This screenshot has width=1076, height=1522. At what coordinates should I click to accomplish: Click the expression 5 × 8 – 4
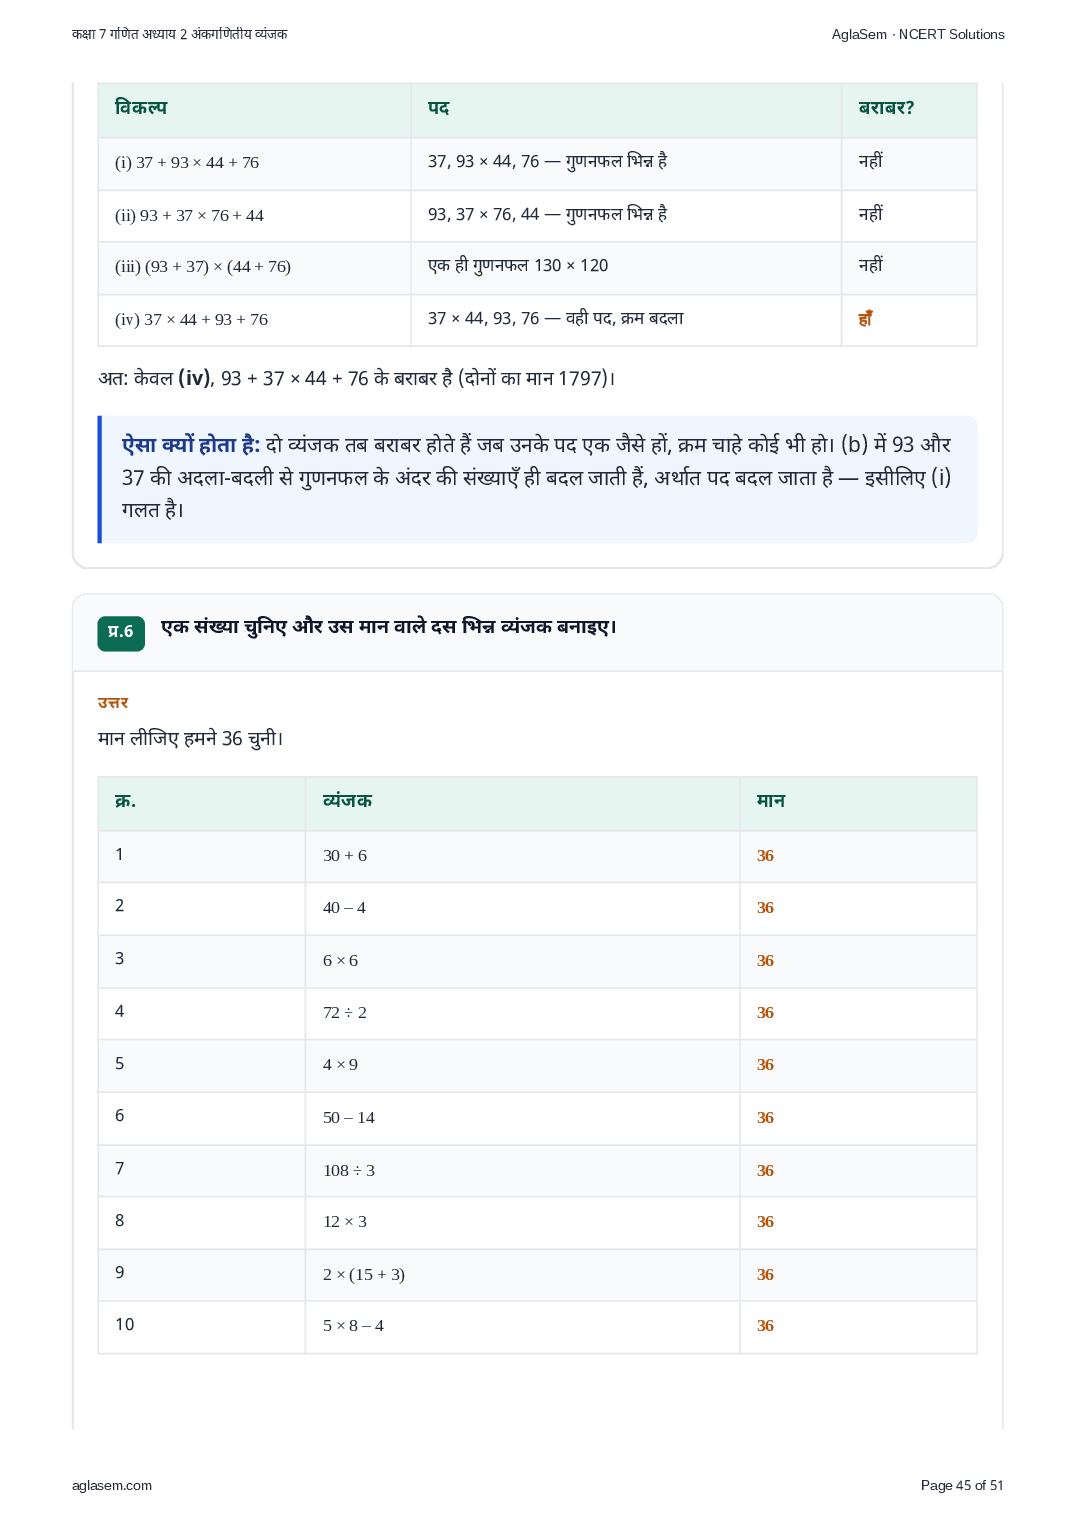click(x=353, y=1325)
